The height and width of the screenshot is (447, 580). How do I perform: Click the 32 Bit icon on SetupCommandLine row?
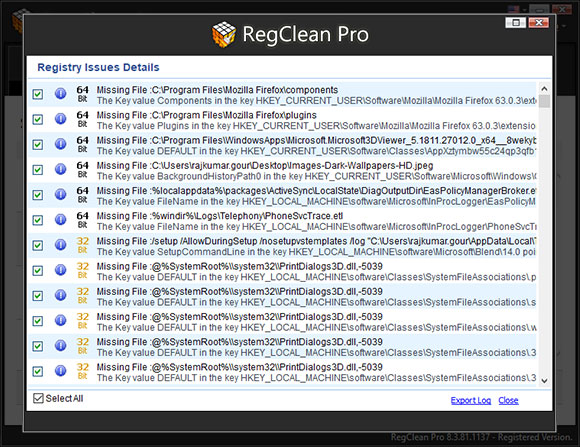[82, 245]
